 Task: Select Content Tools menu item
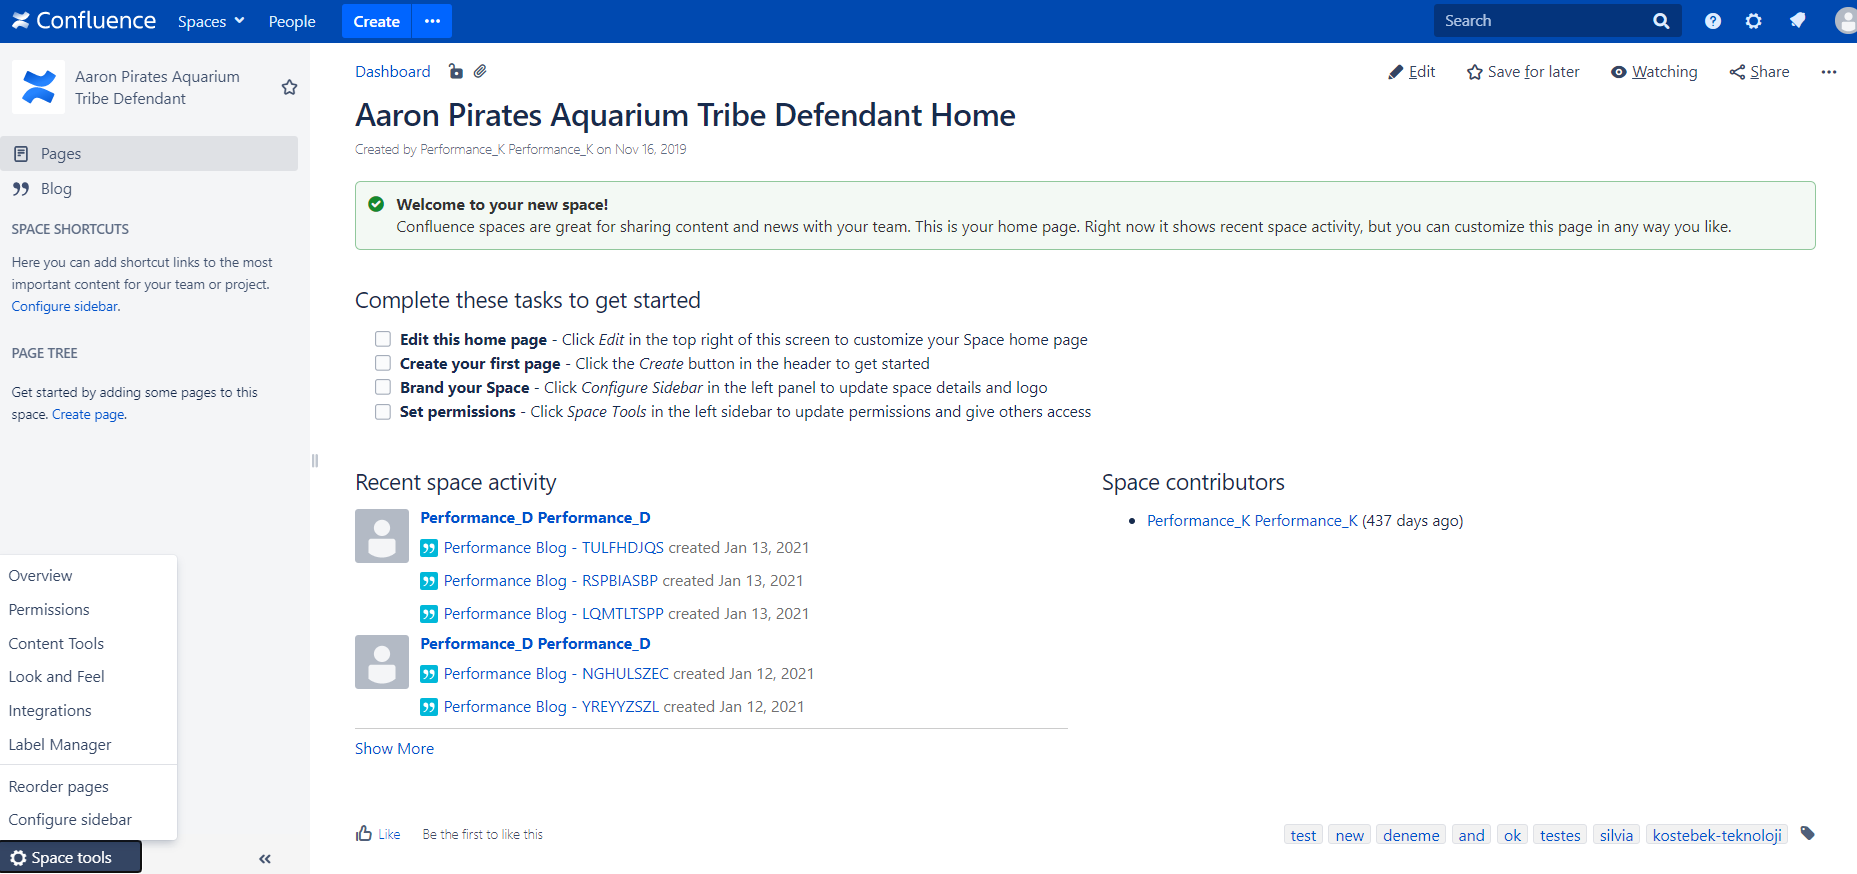coord(89,644)
